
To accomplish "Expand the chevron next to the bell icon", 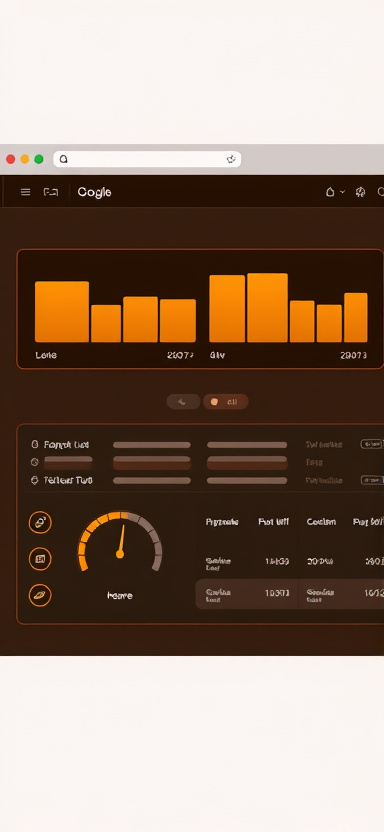I will pyautogui.click(x=343, y=192).
